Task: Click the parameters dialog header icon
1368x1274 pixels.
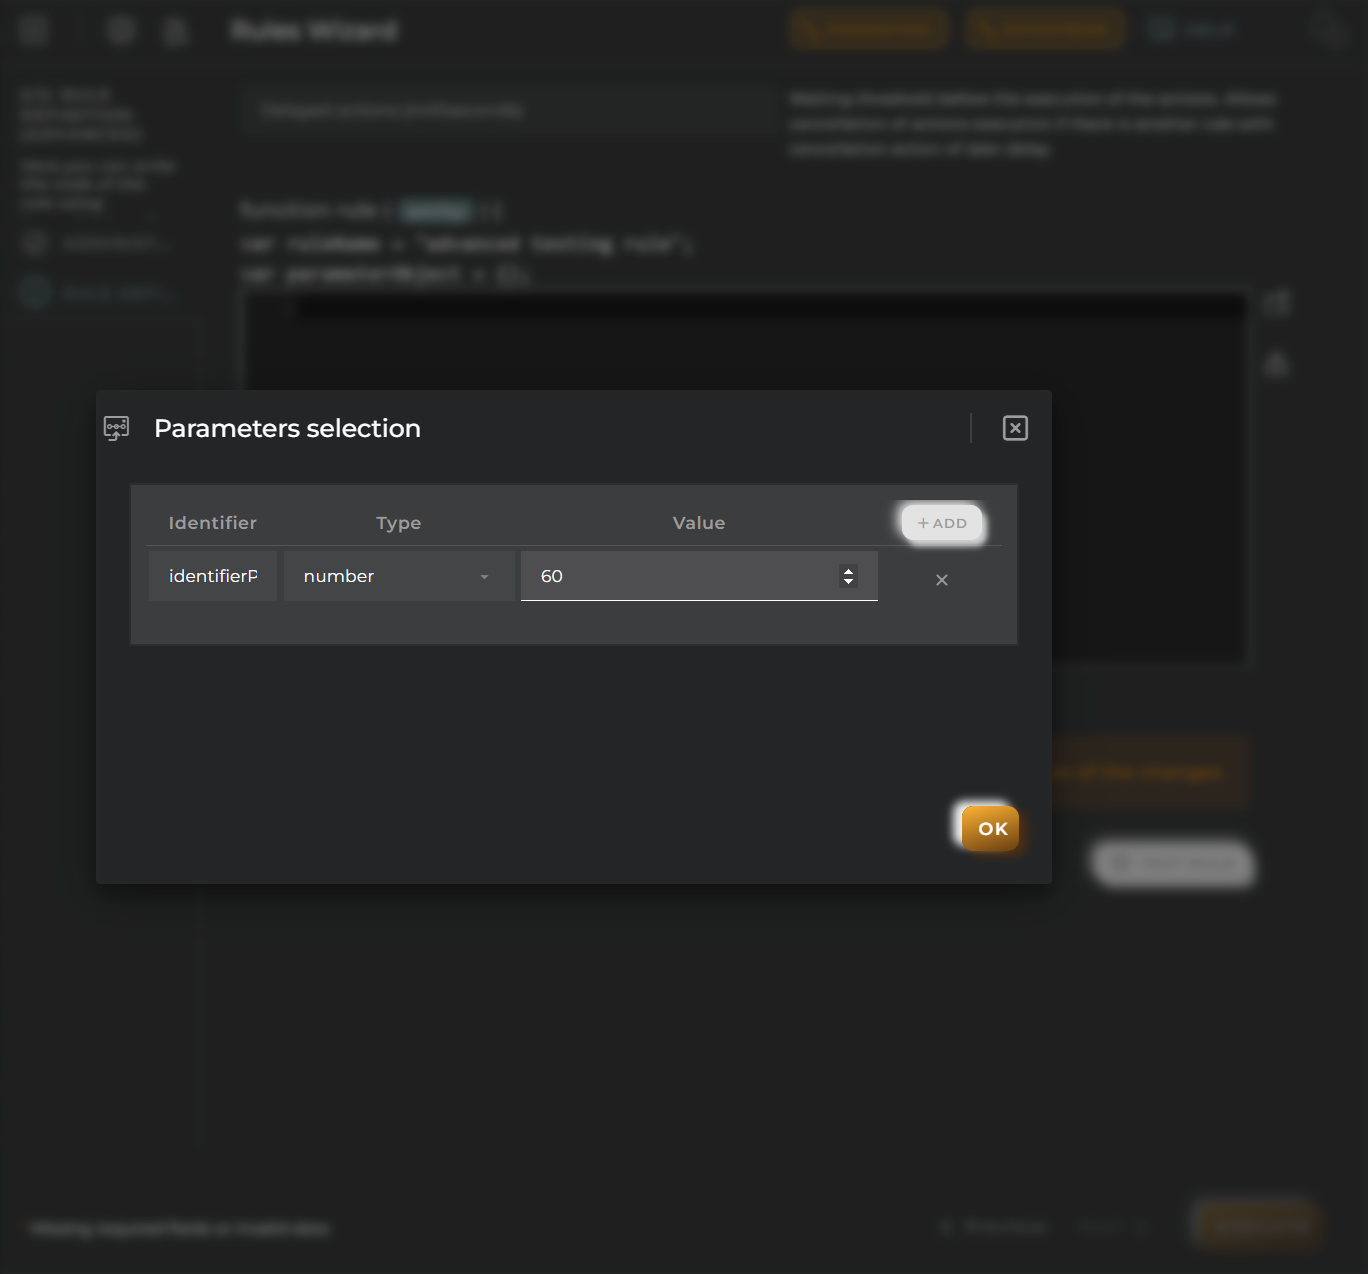Action: pos(117,429)
